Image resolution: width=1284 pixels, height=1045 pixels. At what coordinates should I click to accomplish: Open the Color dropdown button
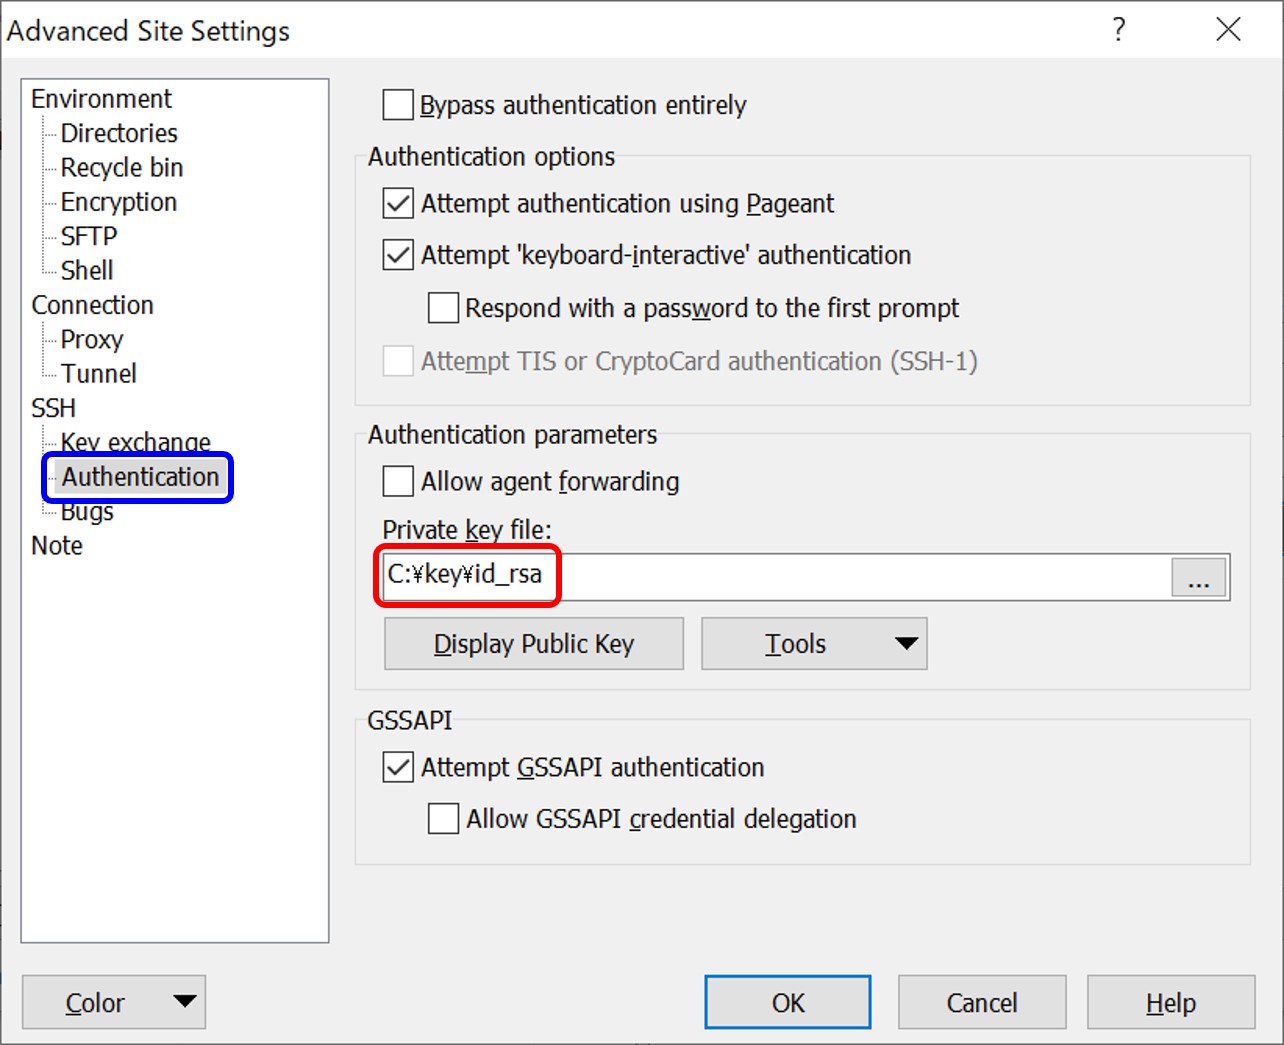coord(114,1002)
